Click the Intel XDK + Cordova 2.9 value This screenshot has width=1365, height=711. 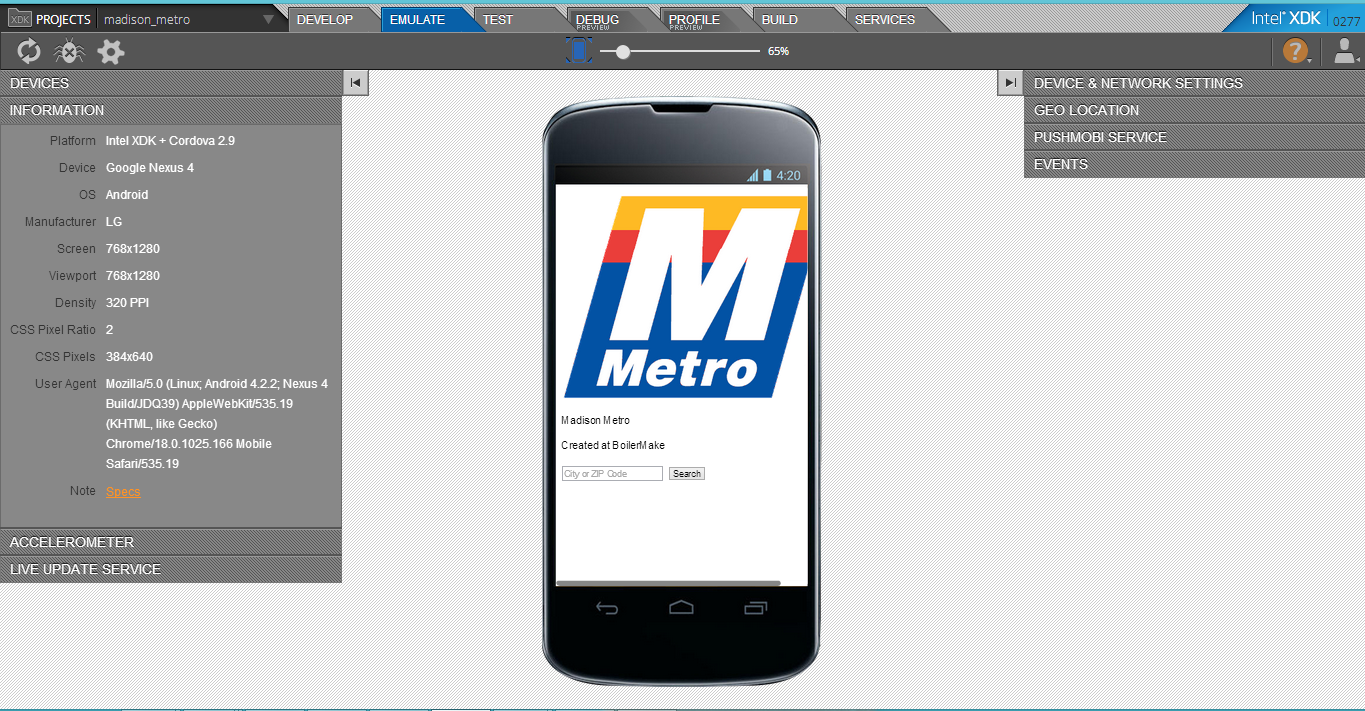point(170,141)
